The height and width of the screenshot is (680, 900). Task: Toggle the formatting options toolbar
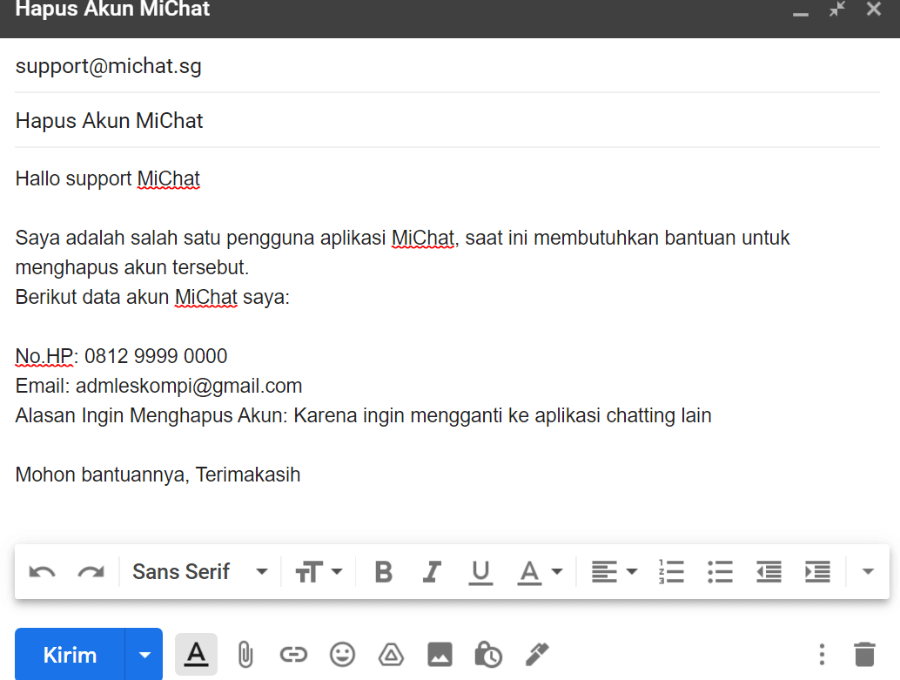pyautogui.click(x=196, y=654)
